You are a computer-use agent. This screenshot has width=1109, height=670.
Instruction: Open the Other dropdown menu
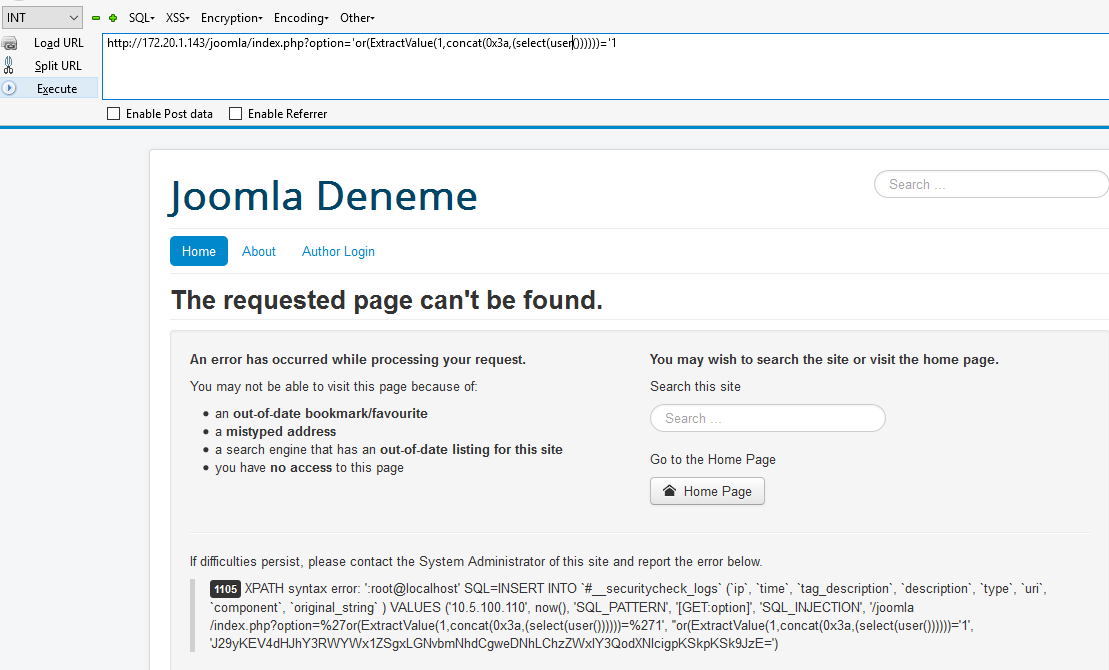(357, 18)
